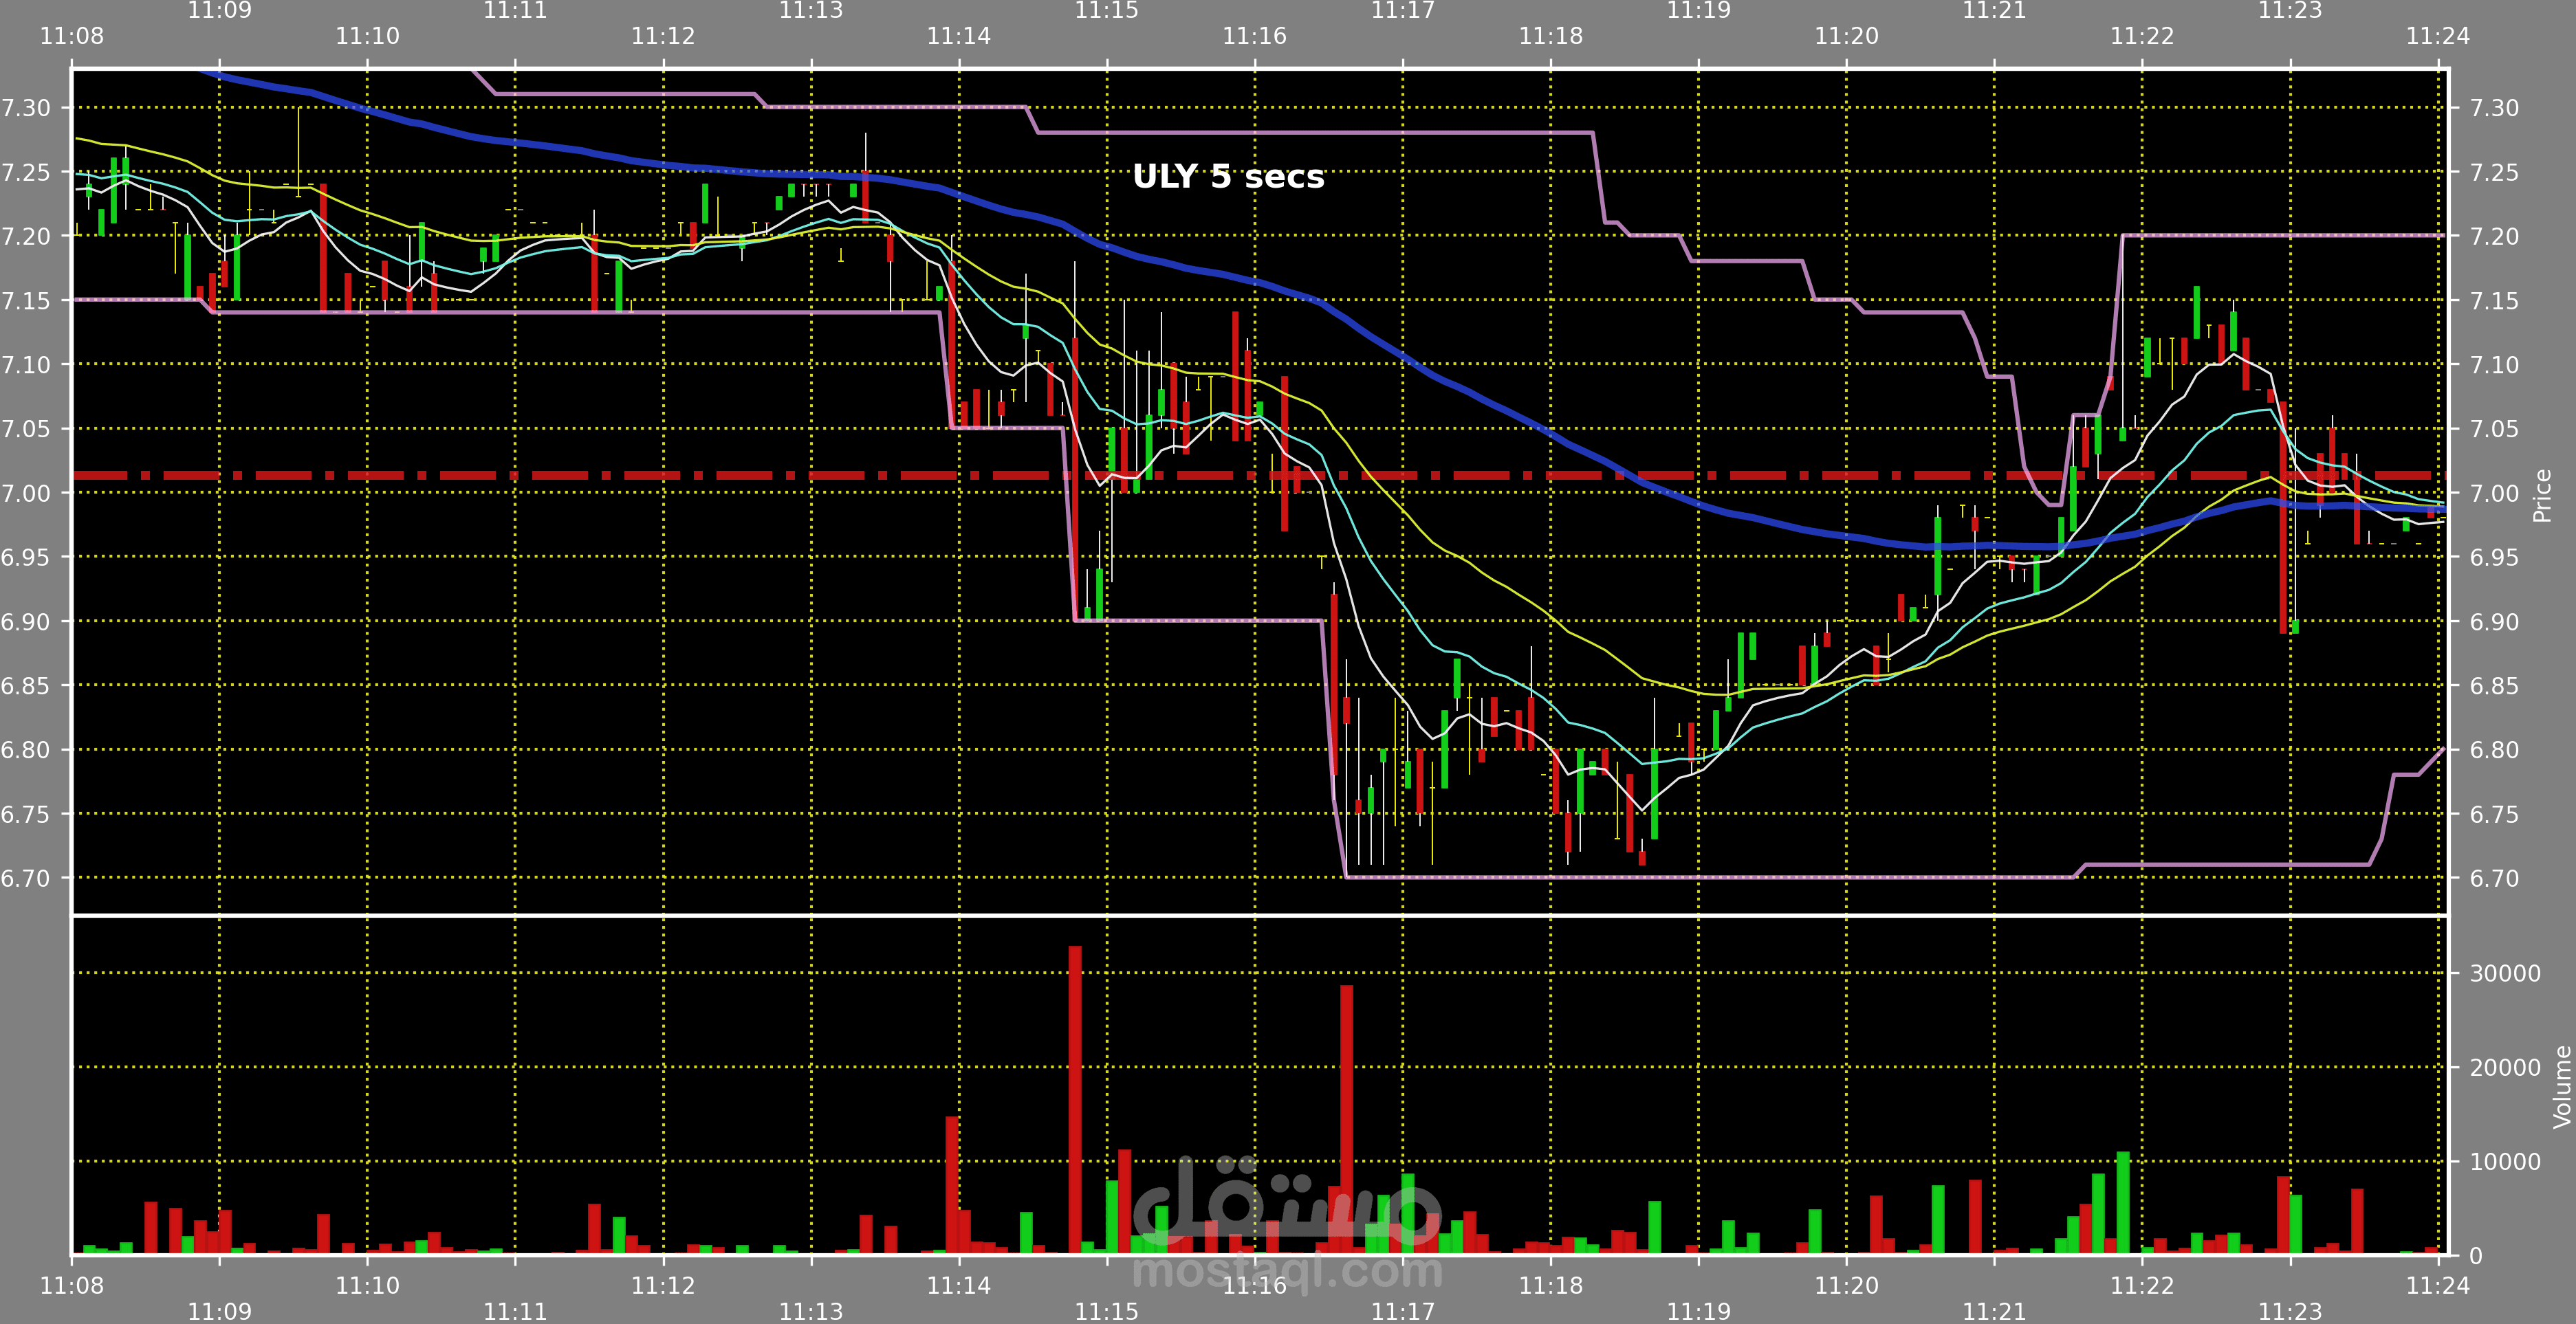Click the 11:15 time label at top
This screenshot has height=1324, width=2576.
coord(1106,11)
